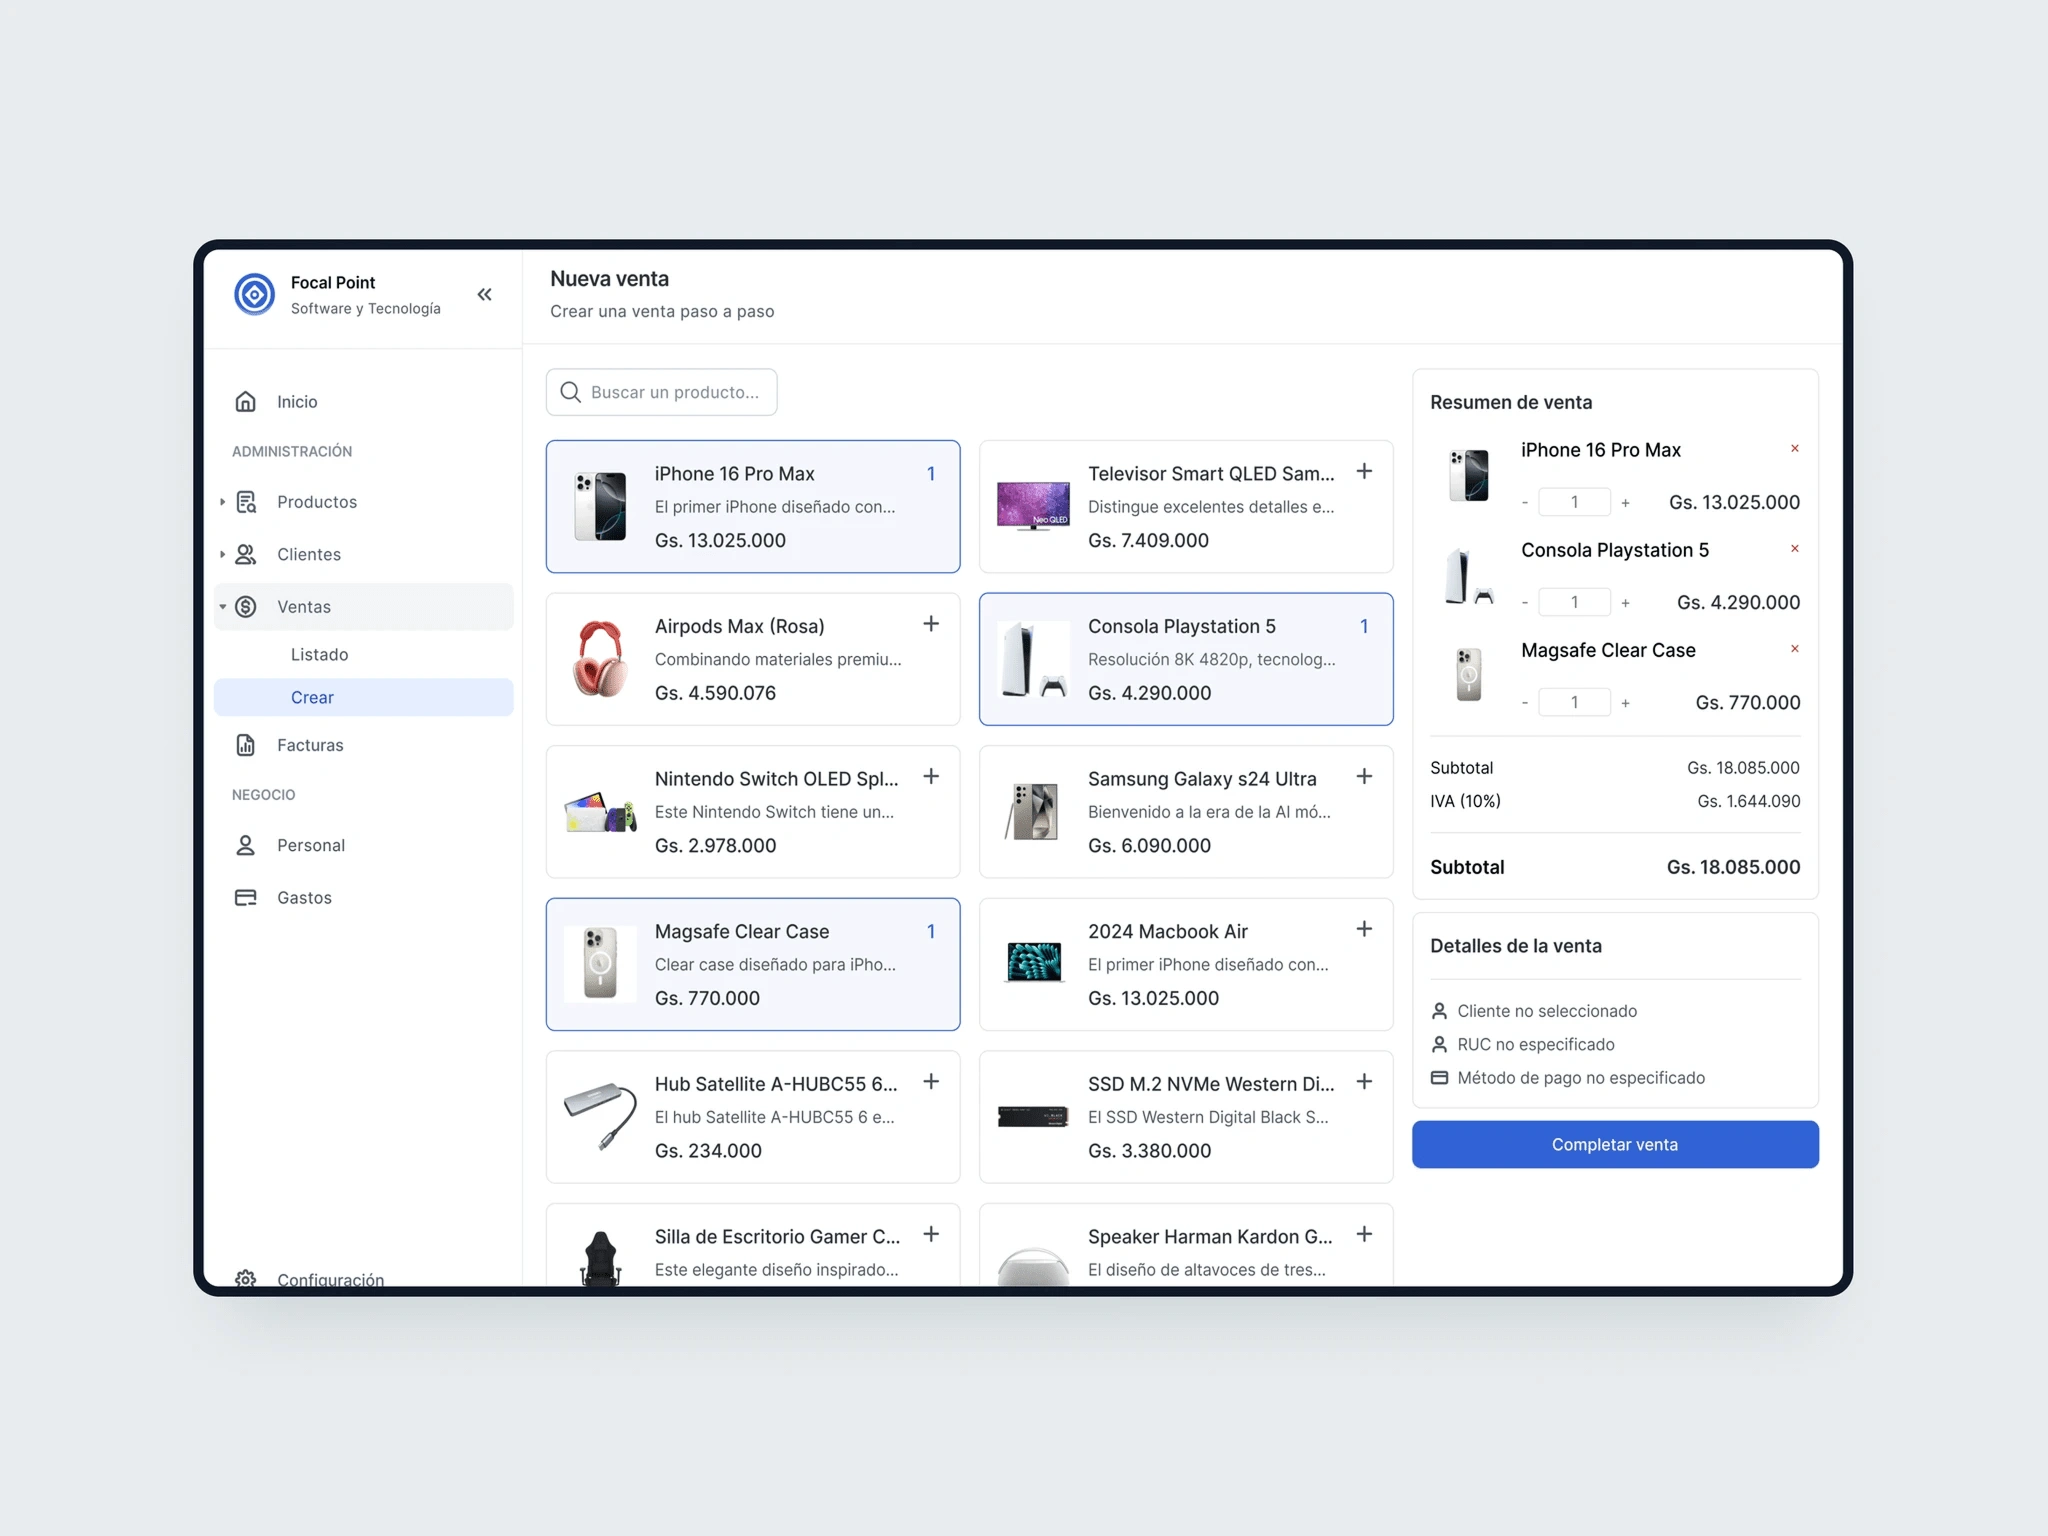The width and height of the screenshot is (2048, 1536).
Task: Increase Magsafe Clear Case quantity
Action: (1626, 703)
